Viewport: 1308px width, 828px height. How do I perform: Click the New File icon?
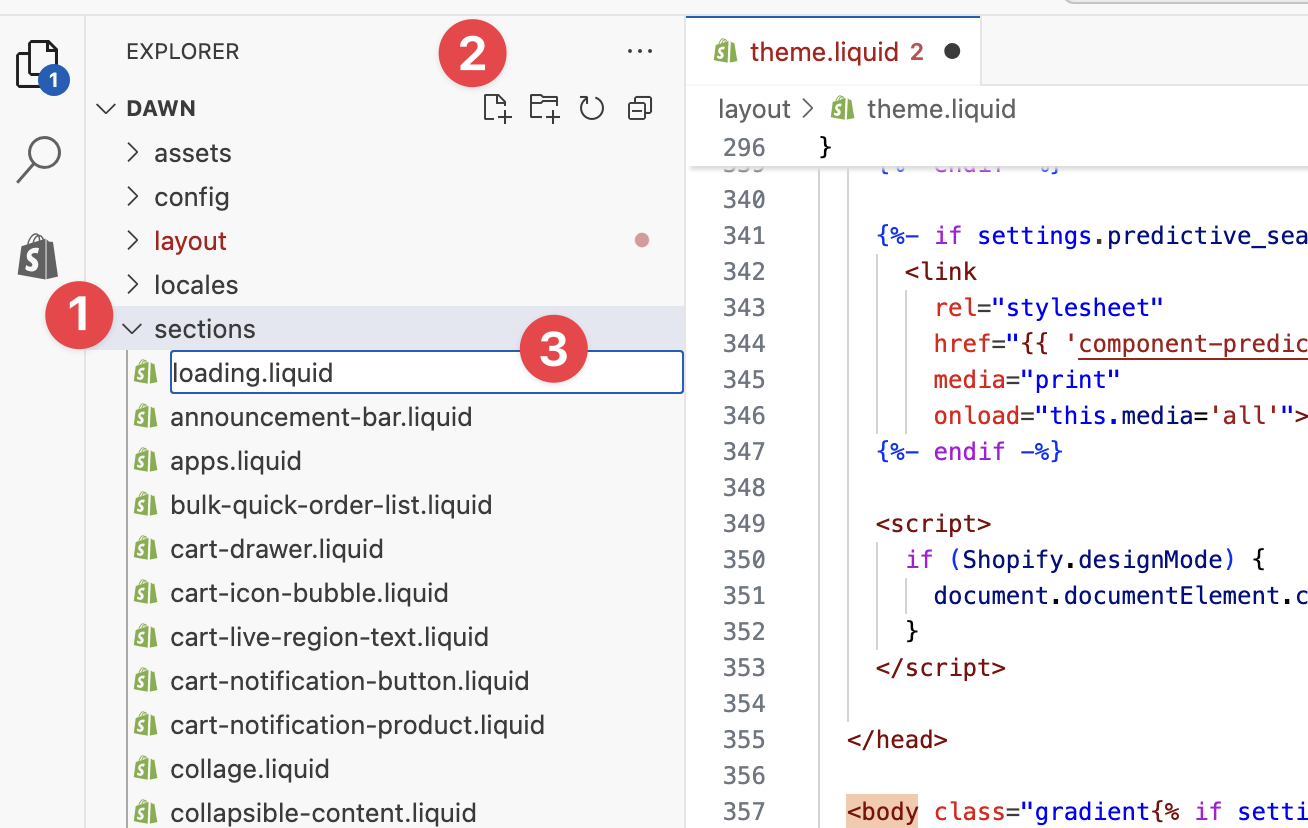(x=497, y=108)
